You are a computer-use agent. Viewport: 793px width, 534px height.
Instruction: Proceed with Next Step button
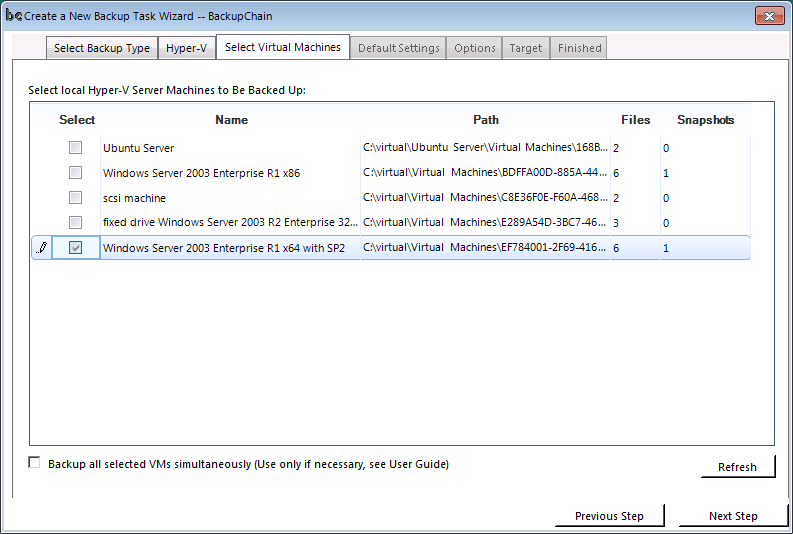pyautogui.click(x=733, y=516)
